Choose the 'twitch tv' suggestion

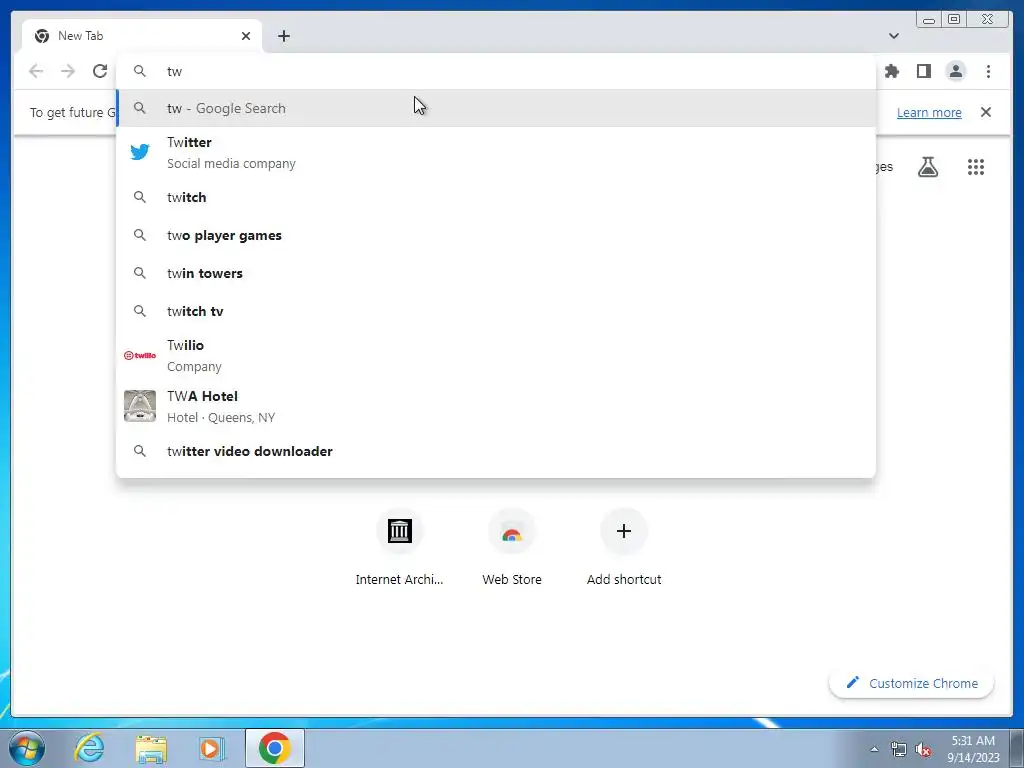pyautogui.click(x=496, y=311)
